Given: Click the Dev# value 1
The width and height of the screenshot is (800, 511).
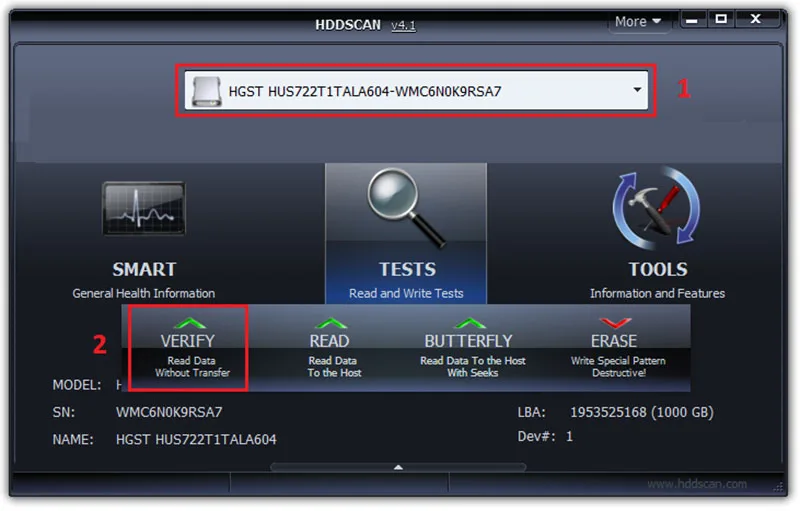Looking at the screenshot, I should click(569, 437).
